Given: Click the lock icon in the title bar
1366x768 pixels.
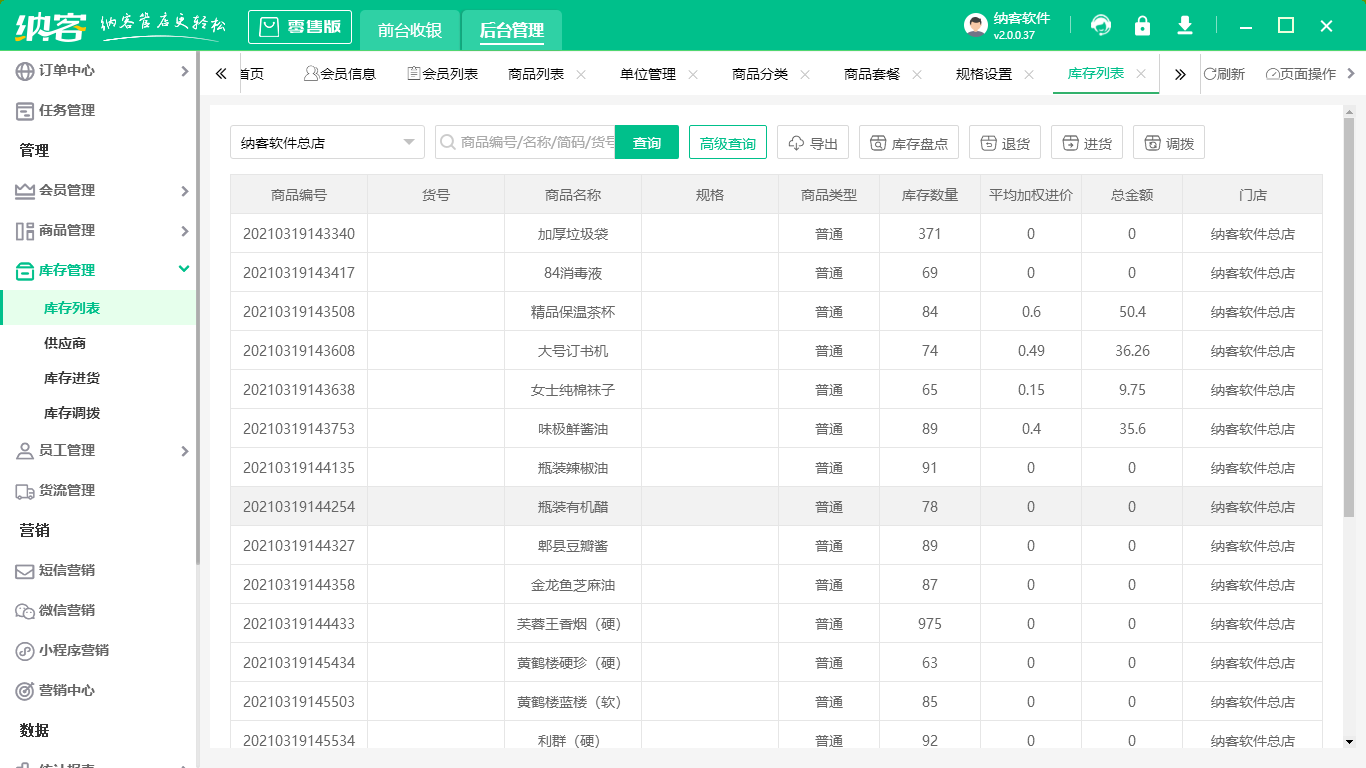Looking at the screenshot, I should point(1142,25).
